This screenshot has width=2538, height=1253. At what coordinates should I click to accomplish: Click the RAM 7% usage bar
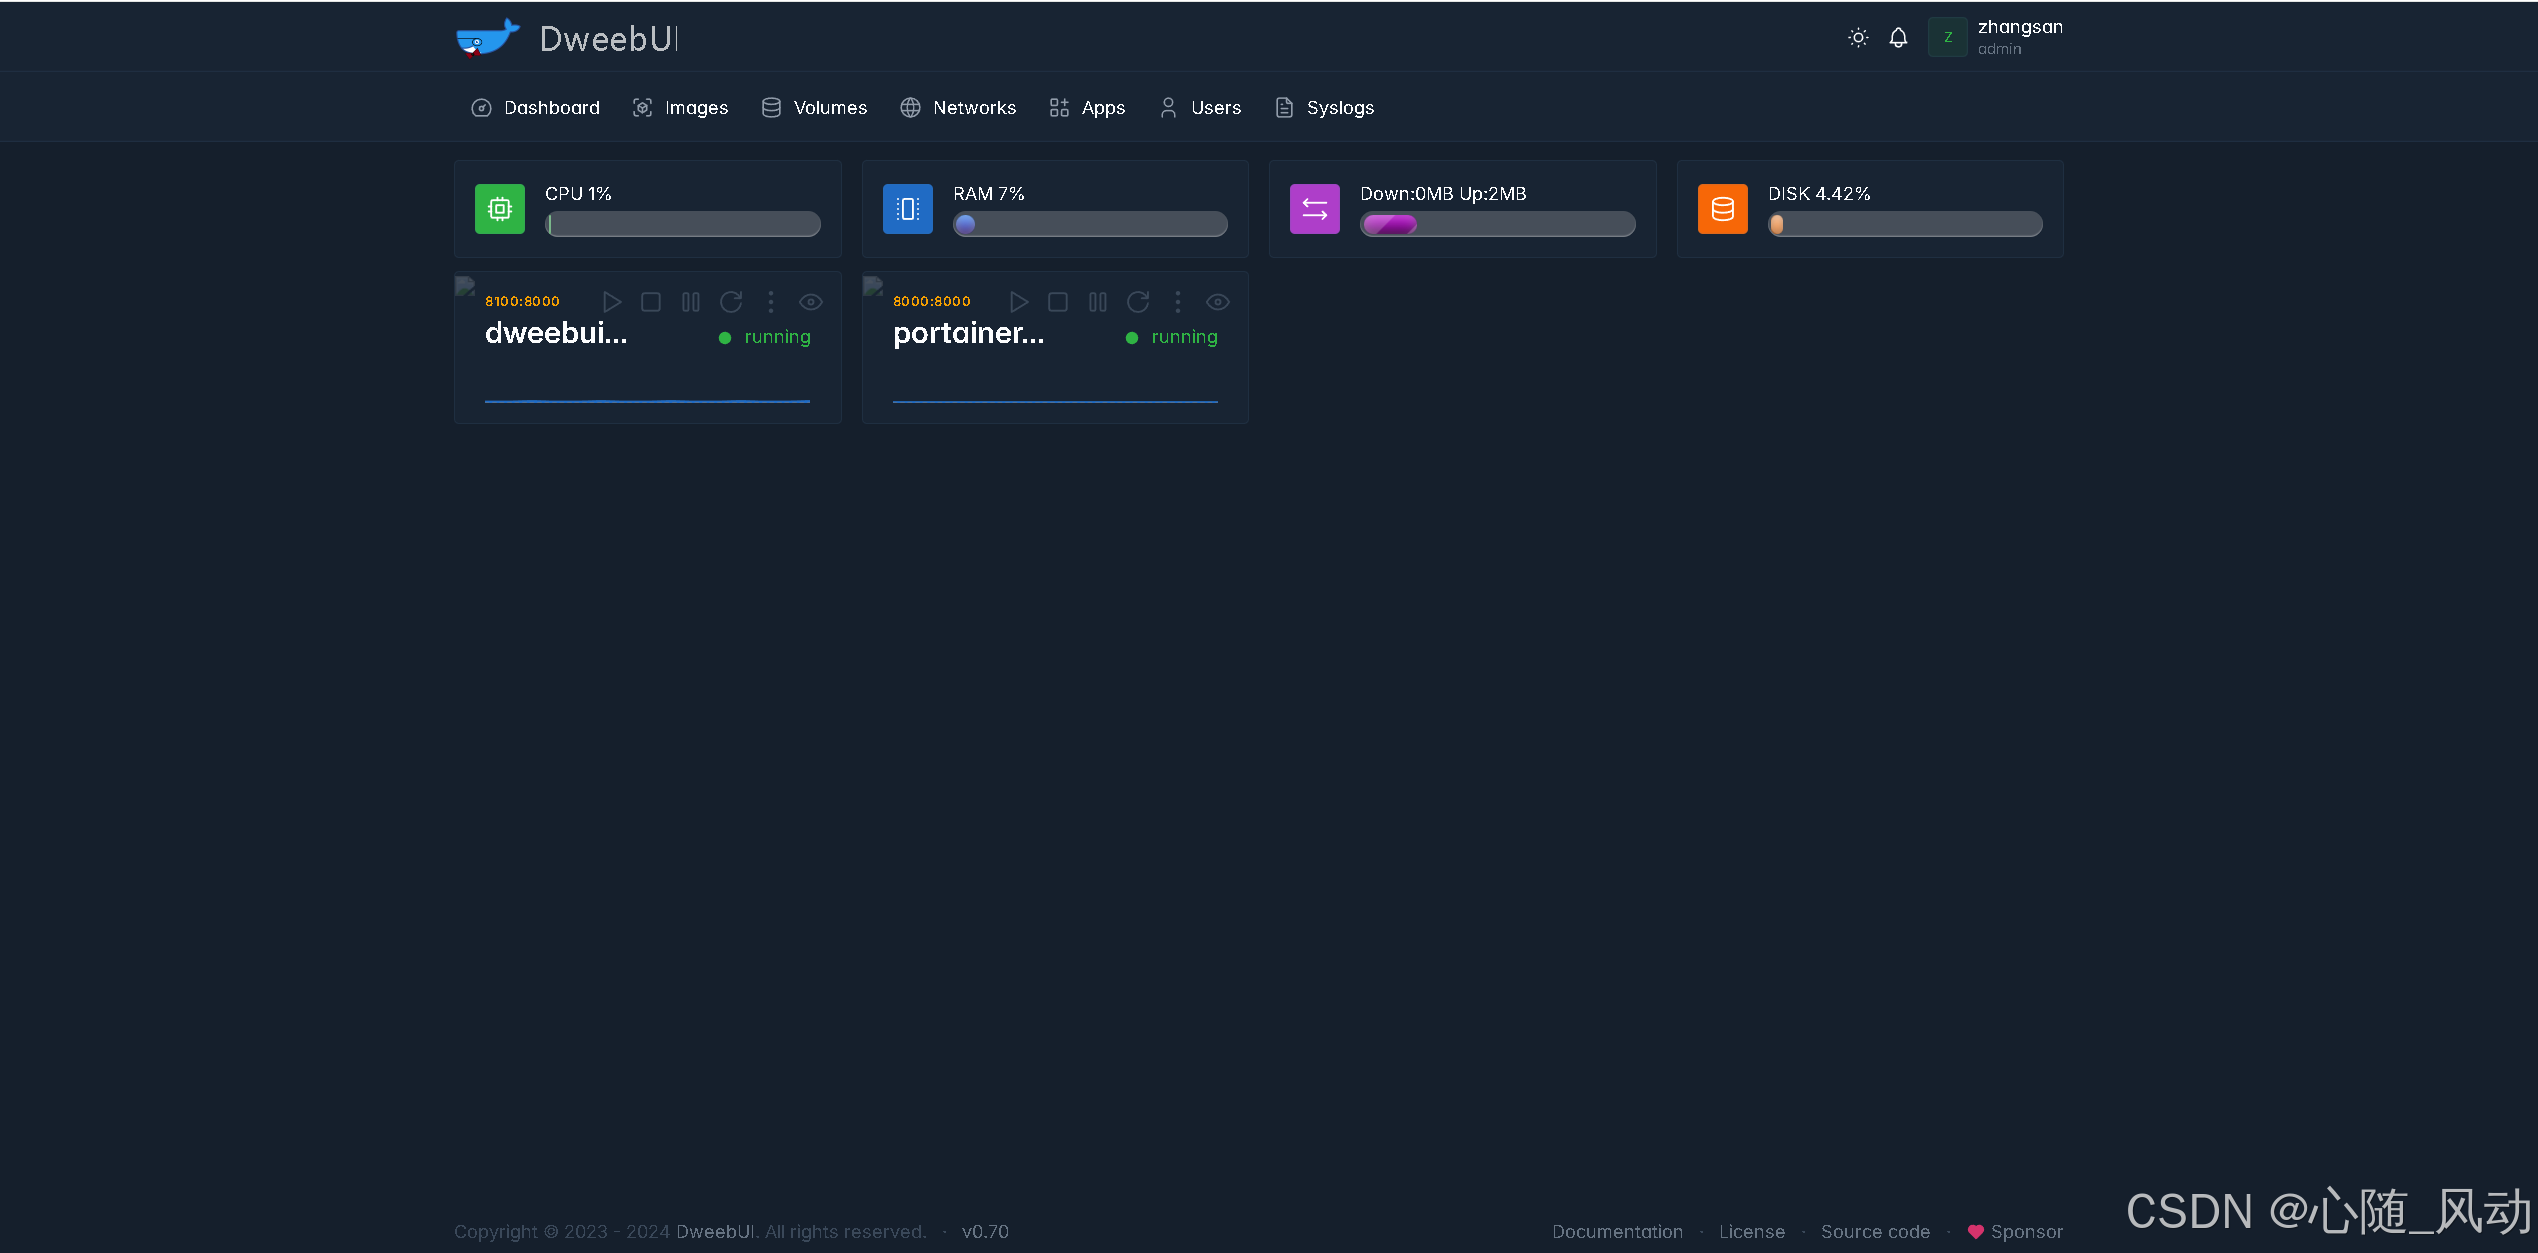pyautogui.click(x=1090, y=224)
